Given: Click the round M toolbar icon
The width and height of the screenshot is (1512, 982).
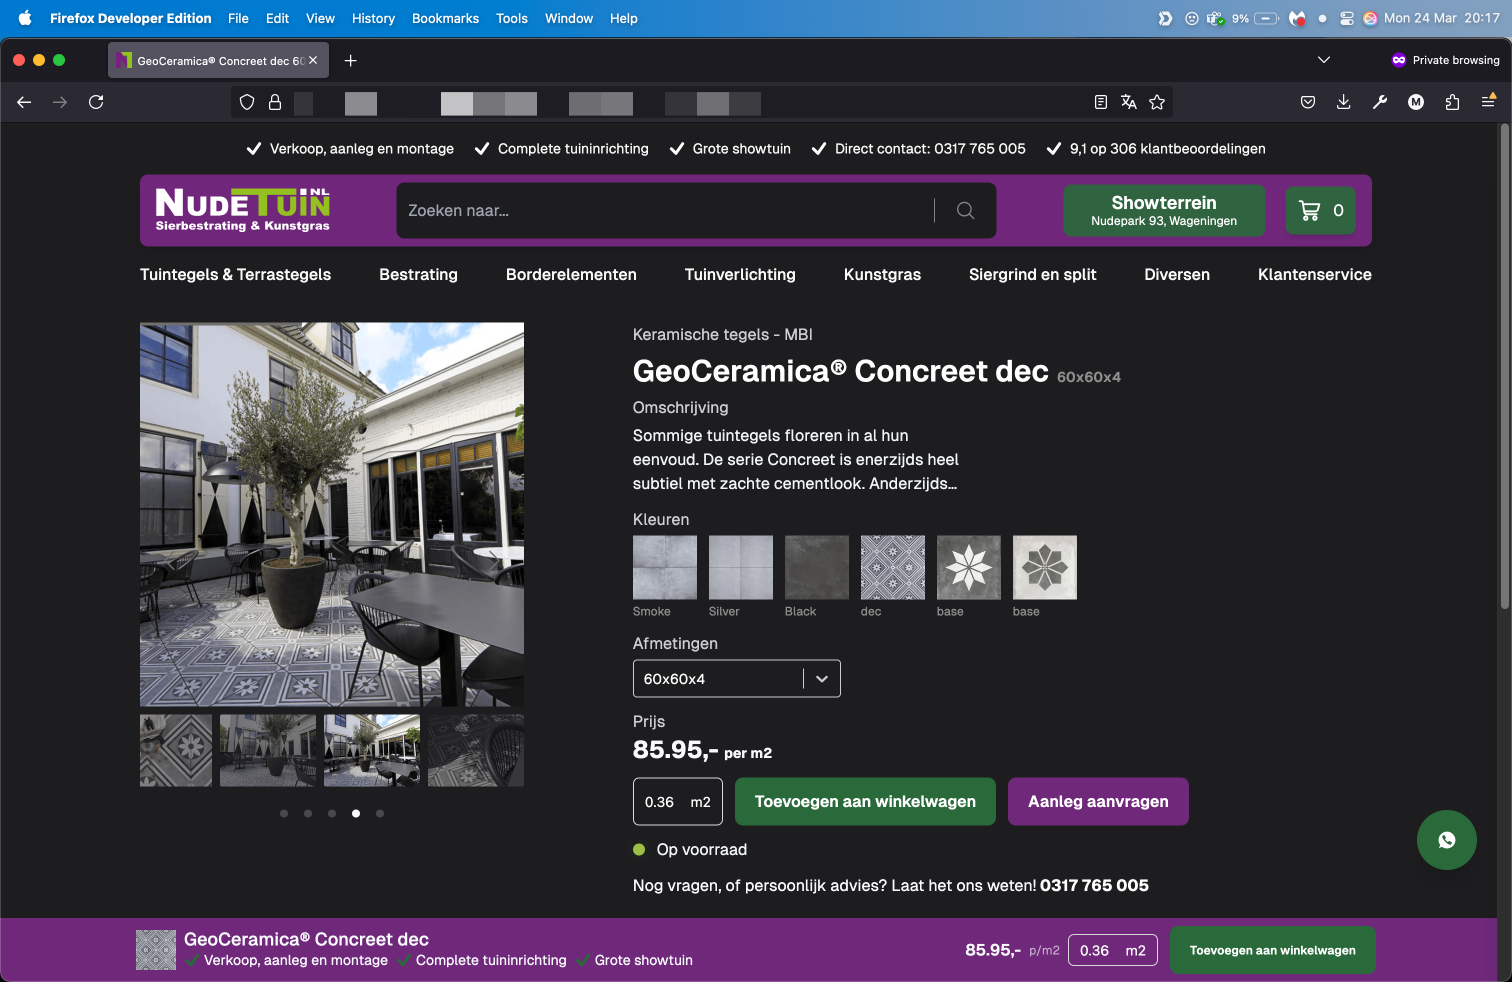Looking at the screenshot, I should [1416, 102].
